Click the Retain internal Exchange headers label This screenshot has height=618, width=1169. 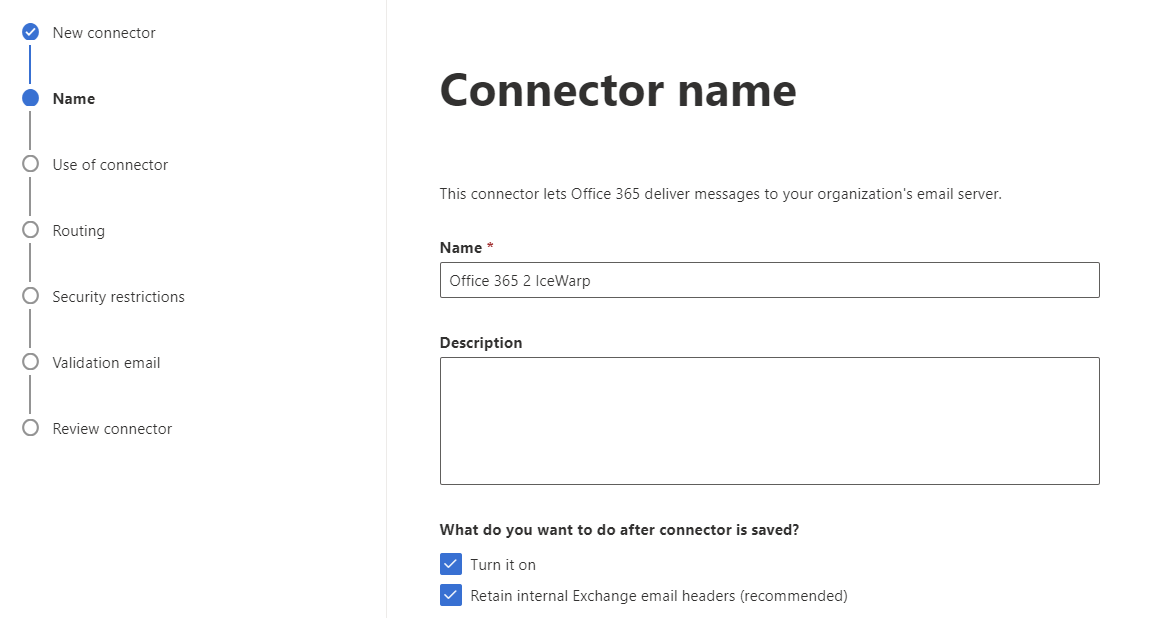[x=659, y=596]
